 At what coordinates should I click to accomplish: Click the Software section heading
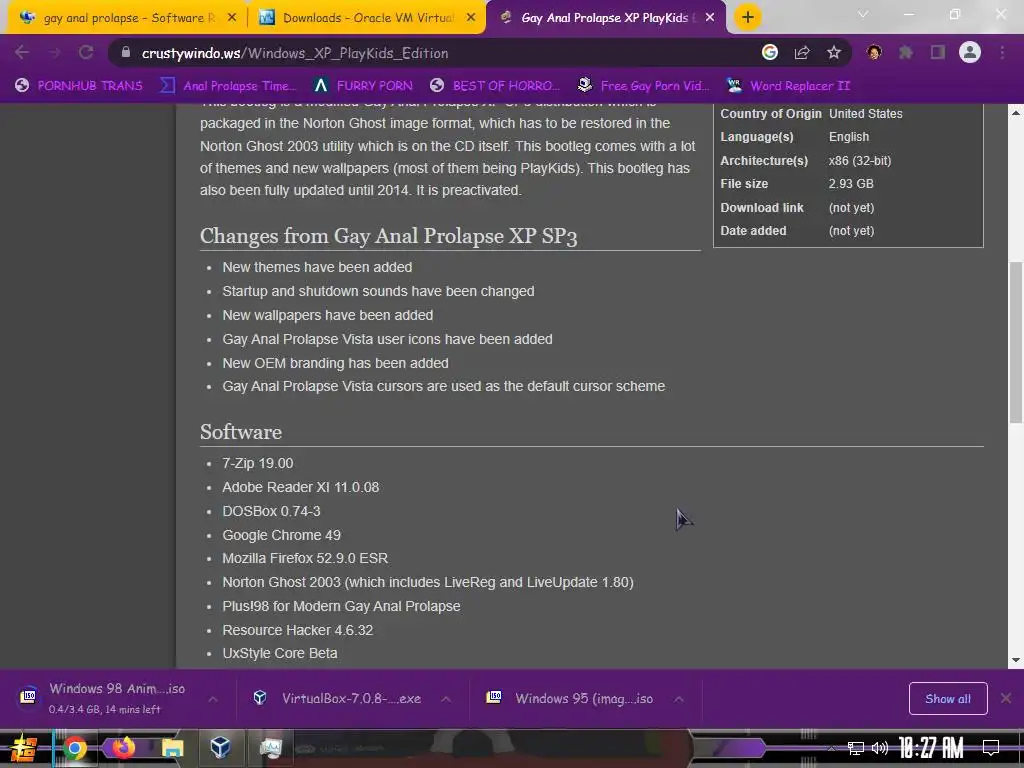click(x=241, y=432)
